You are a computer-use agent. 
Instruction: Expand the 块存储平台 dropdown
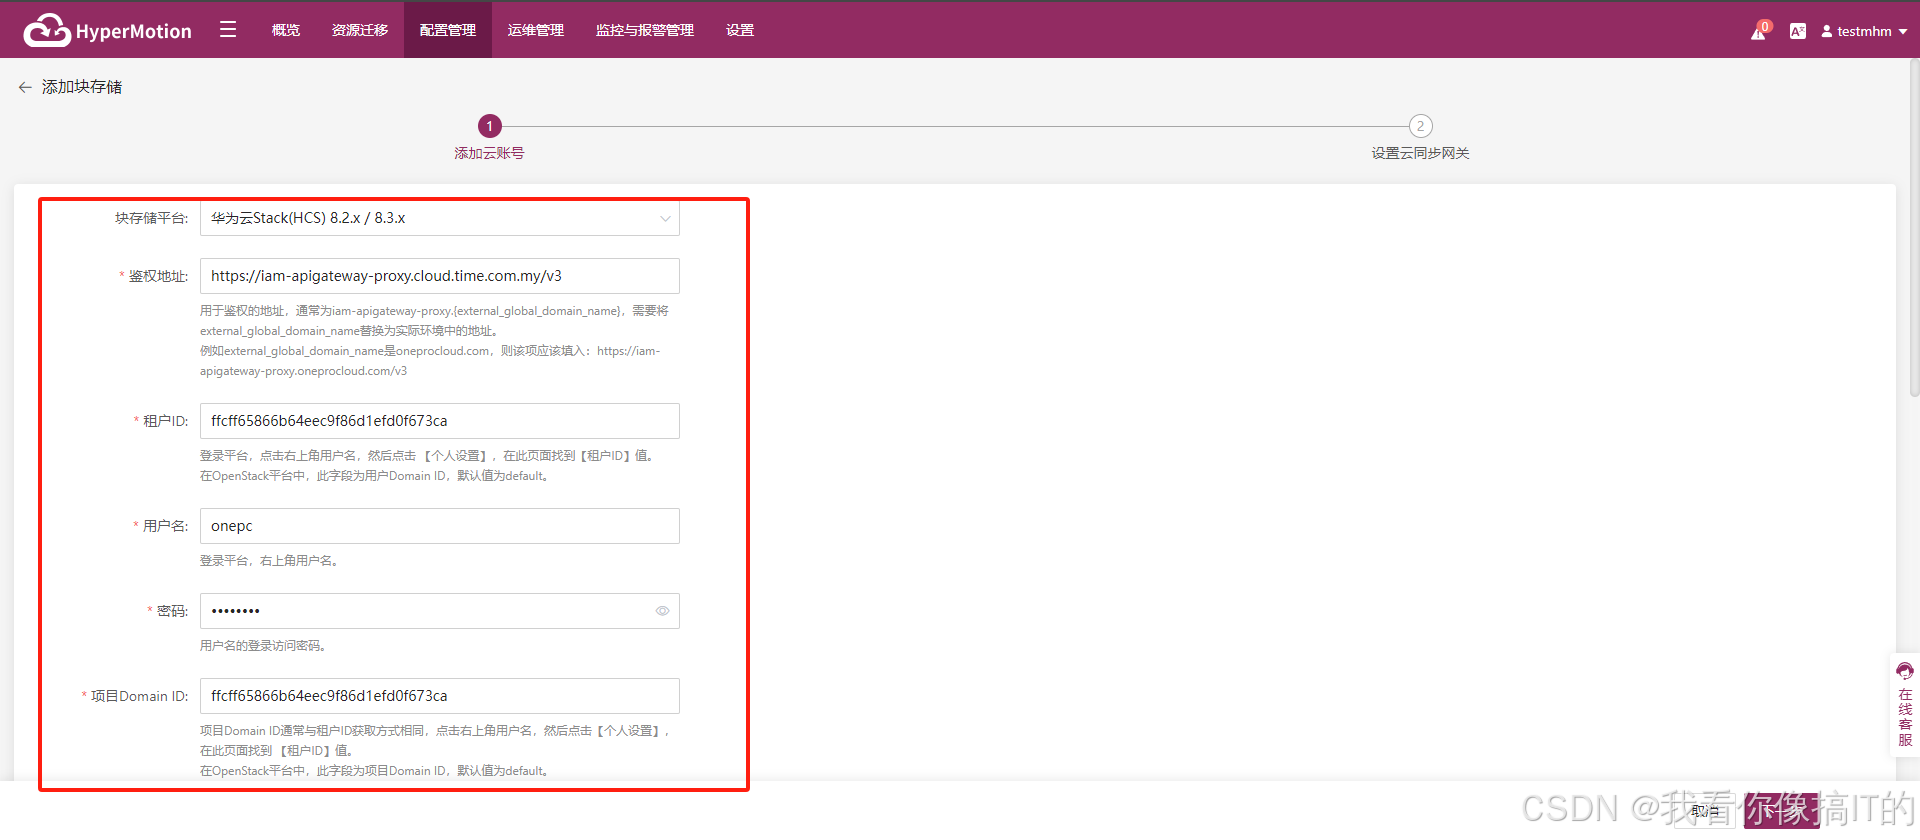(x=440, y=218)
